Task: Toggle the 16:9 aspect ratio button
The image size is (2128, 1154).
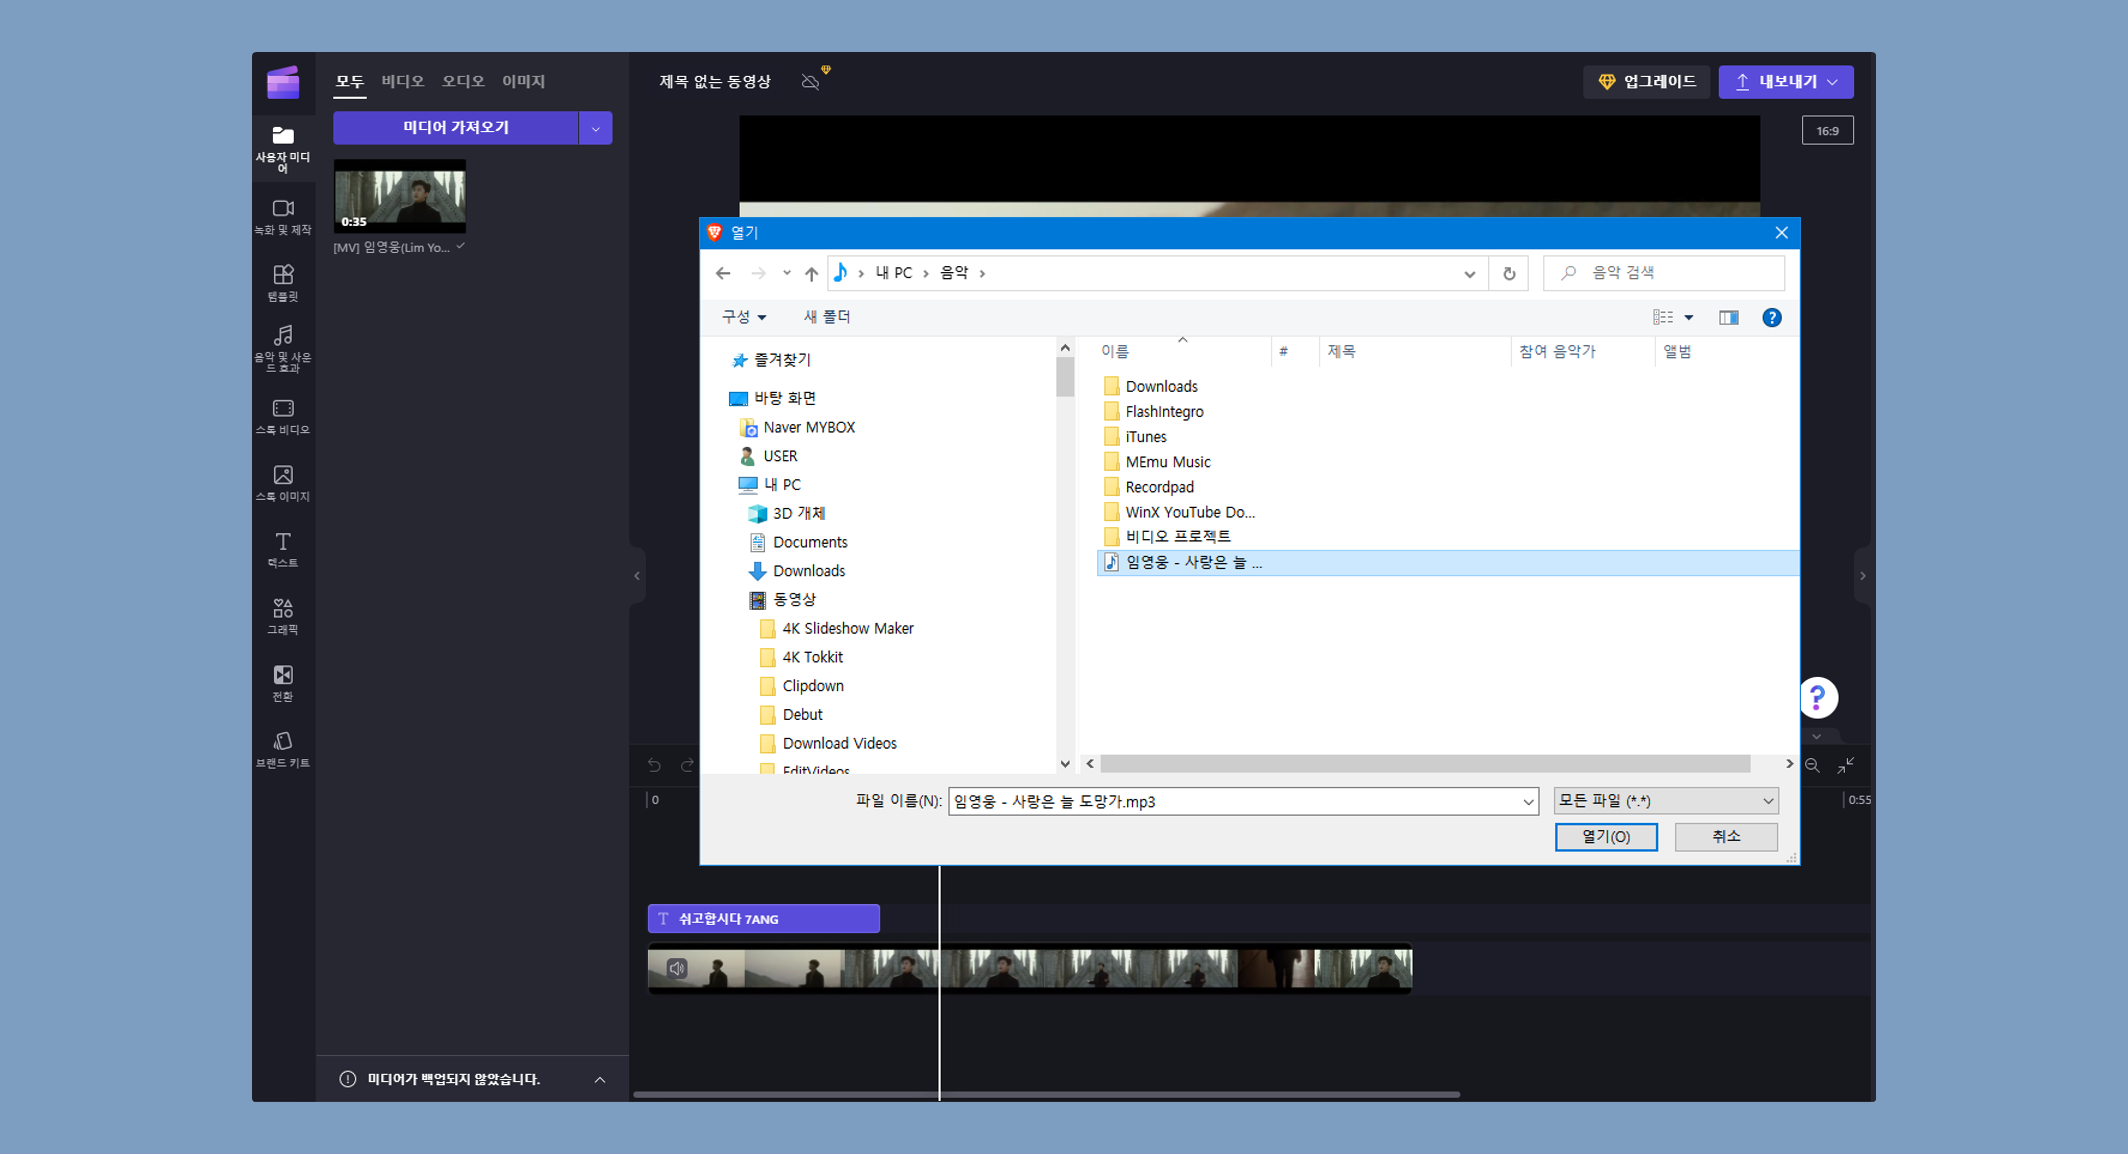Action: point(1826,131)
